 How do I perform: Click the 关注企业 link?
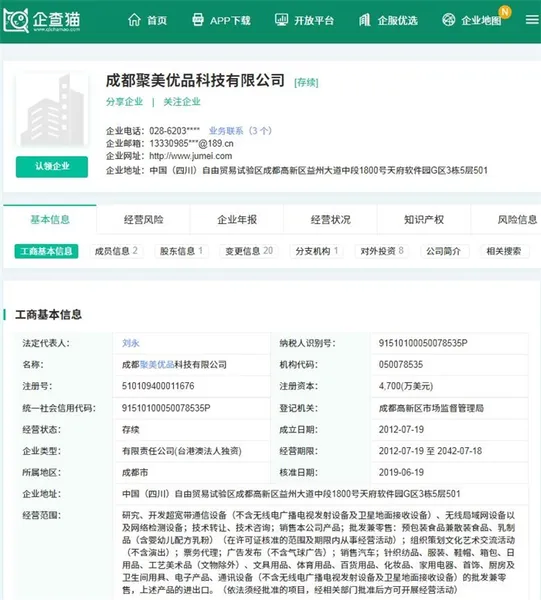pyautogui.click(x=182, y=102)
